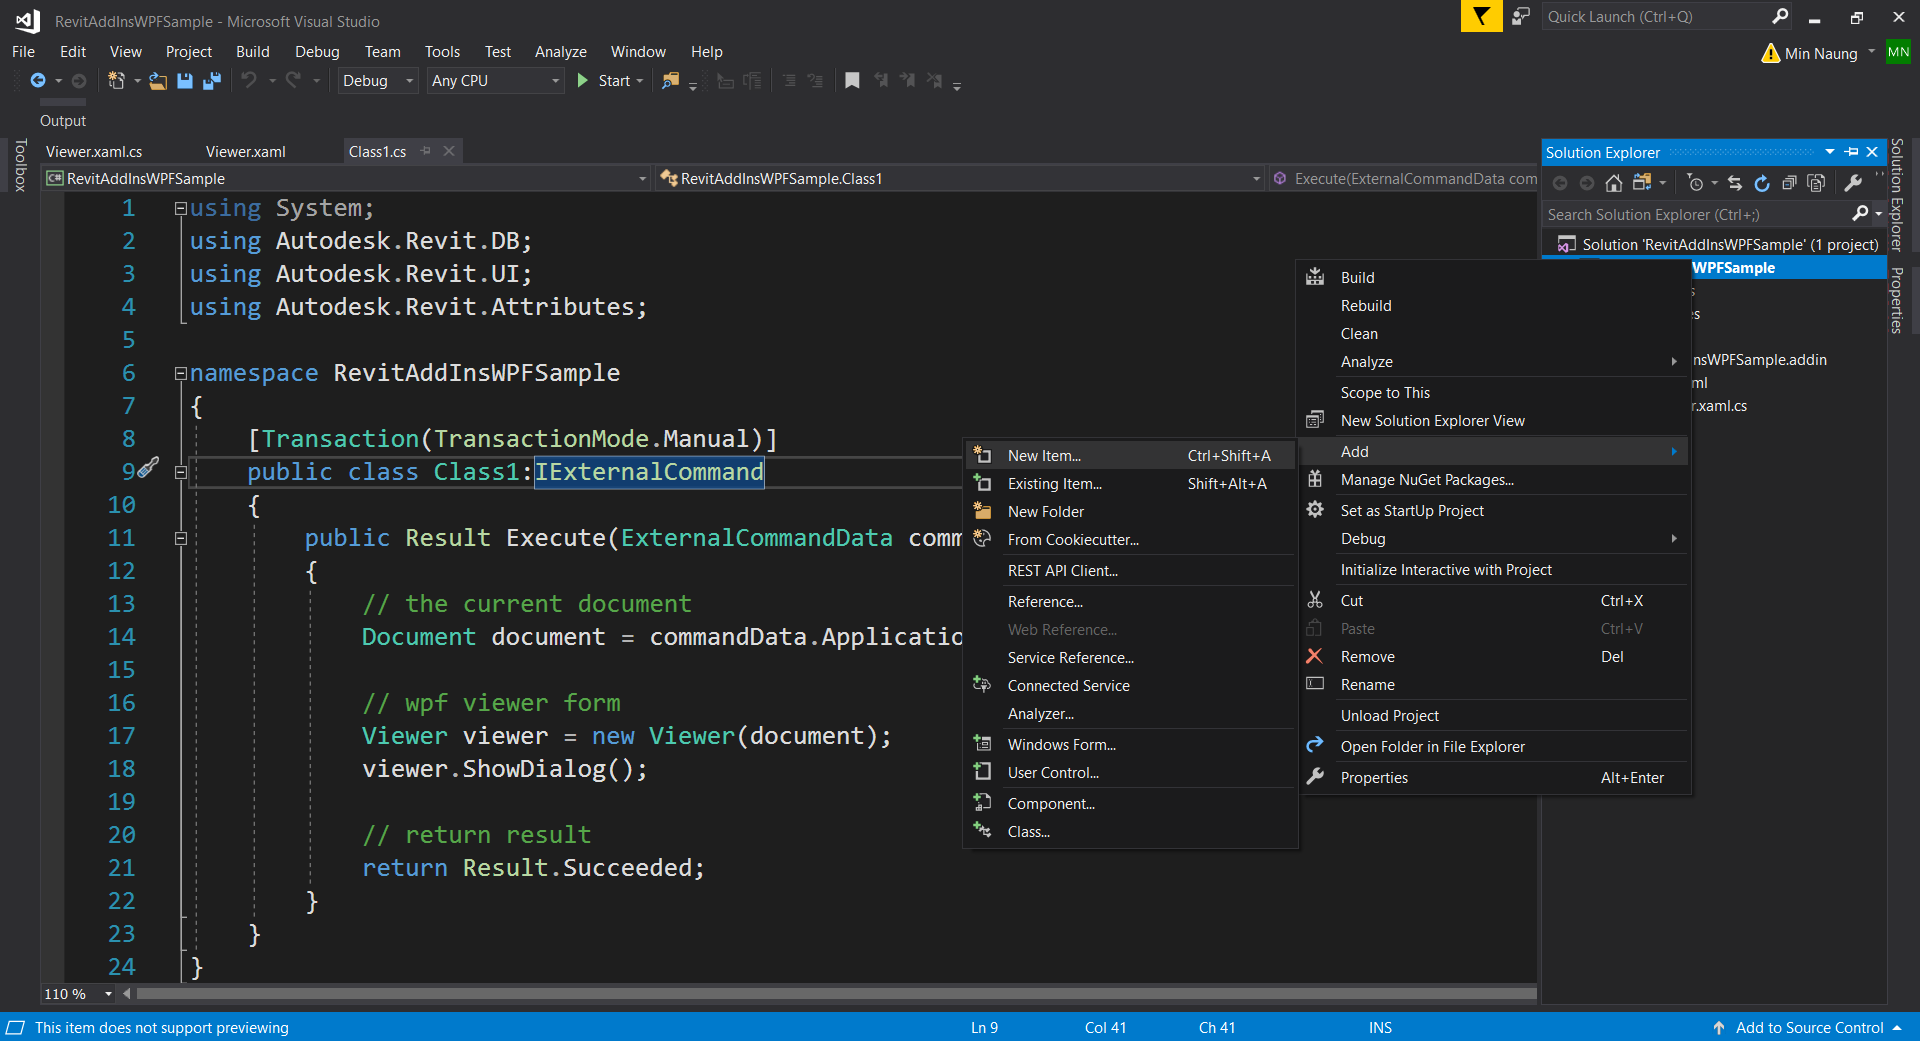Click the Find in Files toolbar icon
Screen dimensions: 1920x1041
(x=670, y=81)
